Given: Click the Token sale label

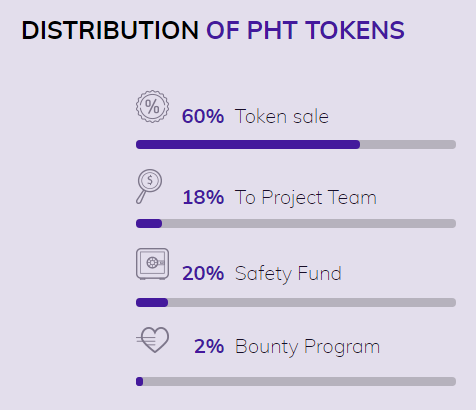Looking at the screenshot, I should click(x=282, y=116).
